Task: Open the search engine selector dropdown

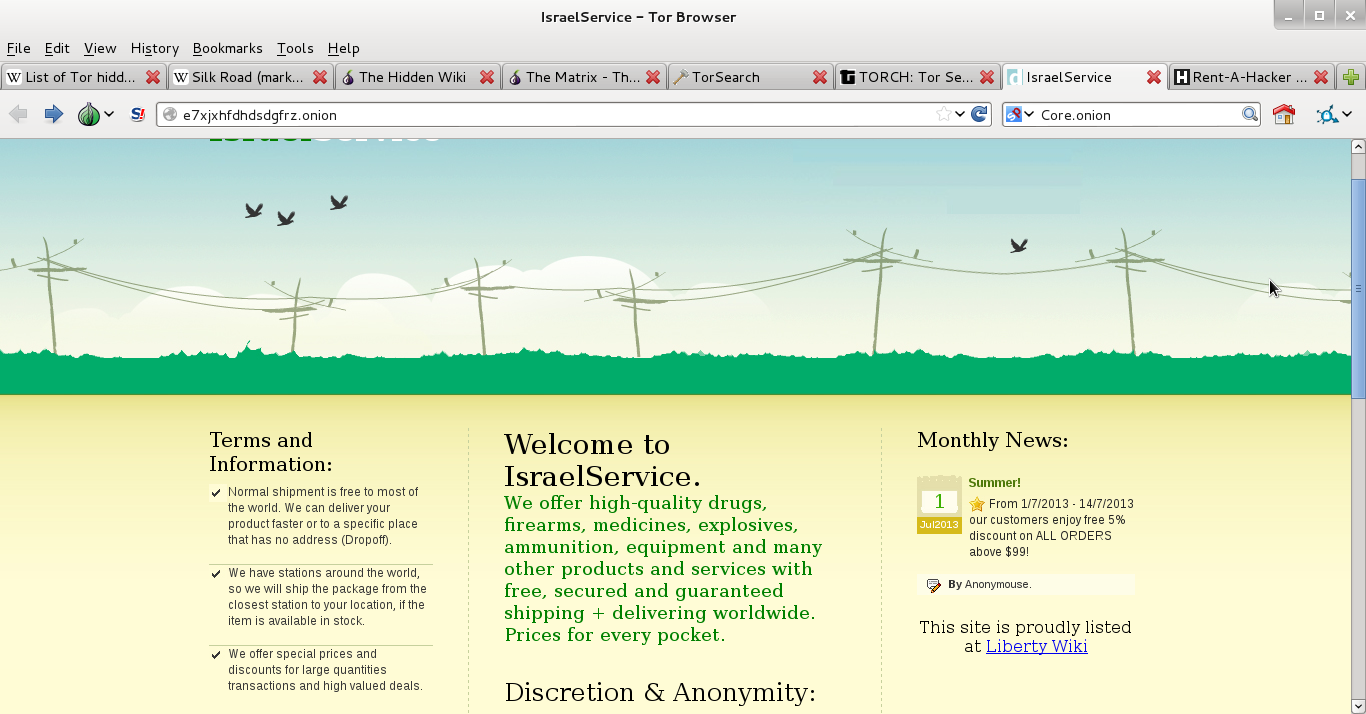Action: (1019, 115)
